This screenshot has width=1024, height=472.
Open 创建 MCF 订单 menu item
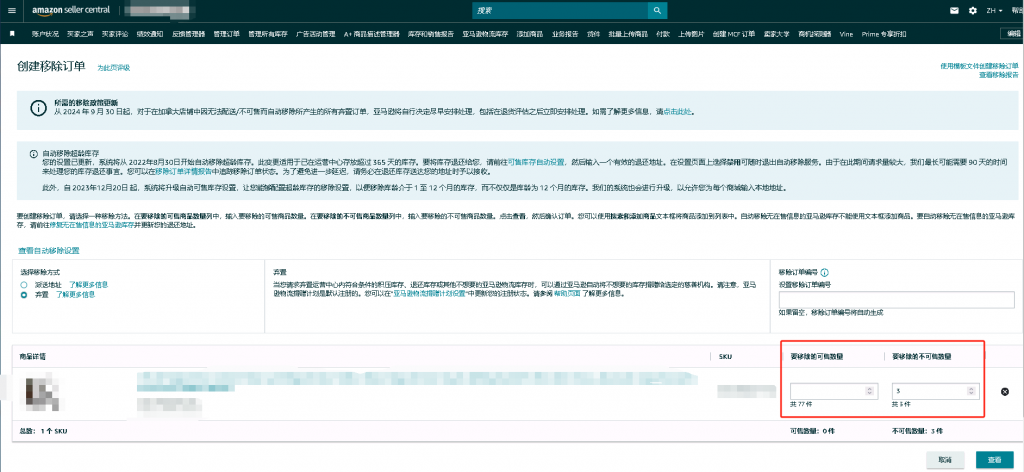pyautogui.click(x=734, y=34)
